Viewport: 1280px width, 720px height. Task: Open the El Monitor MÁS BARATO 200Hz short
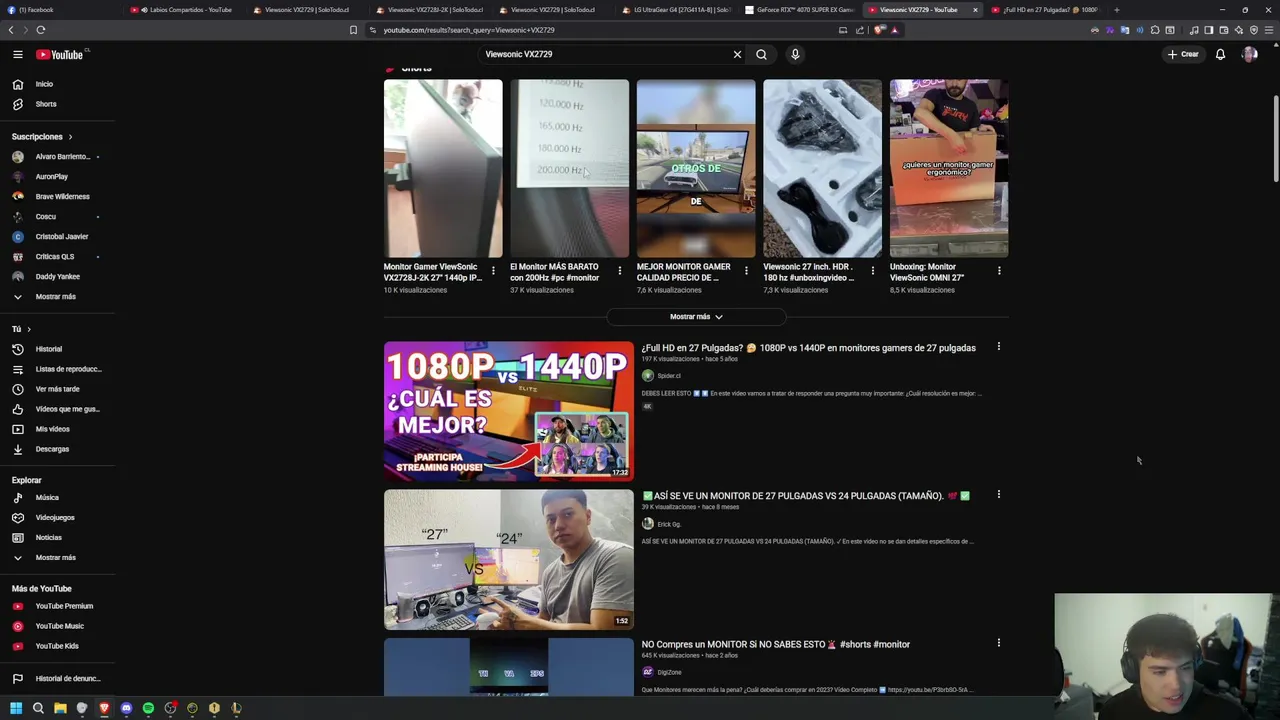click(569, 168)
